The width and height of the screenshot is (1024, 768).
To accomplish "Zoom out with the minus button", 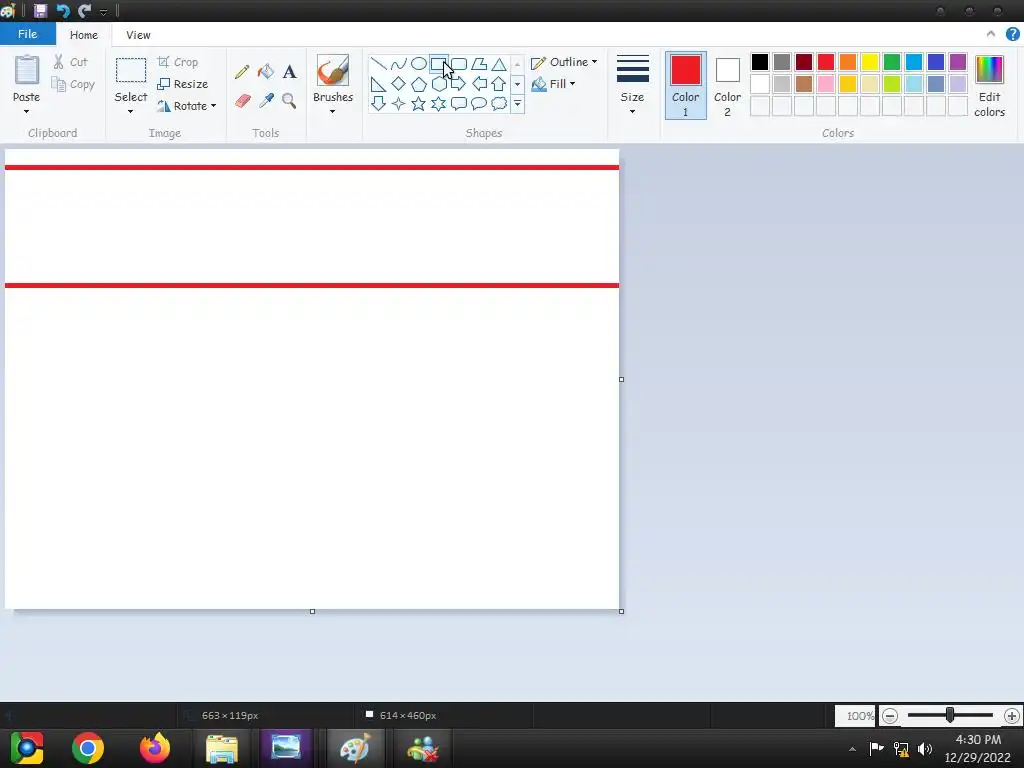I will [889, 716].
